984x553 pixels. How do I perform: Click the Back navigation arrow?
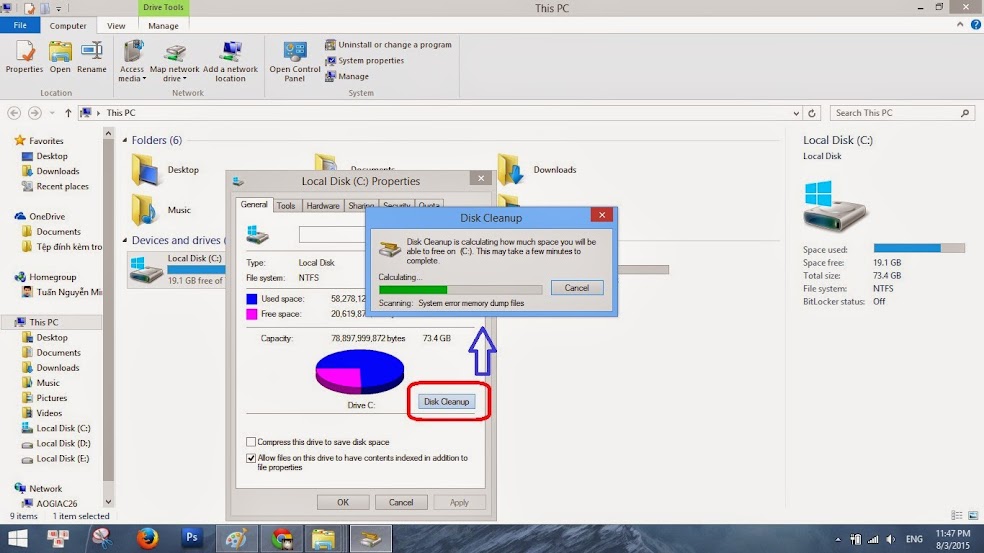[14, 113]
